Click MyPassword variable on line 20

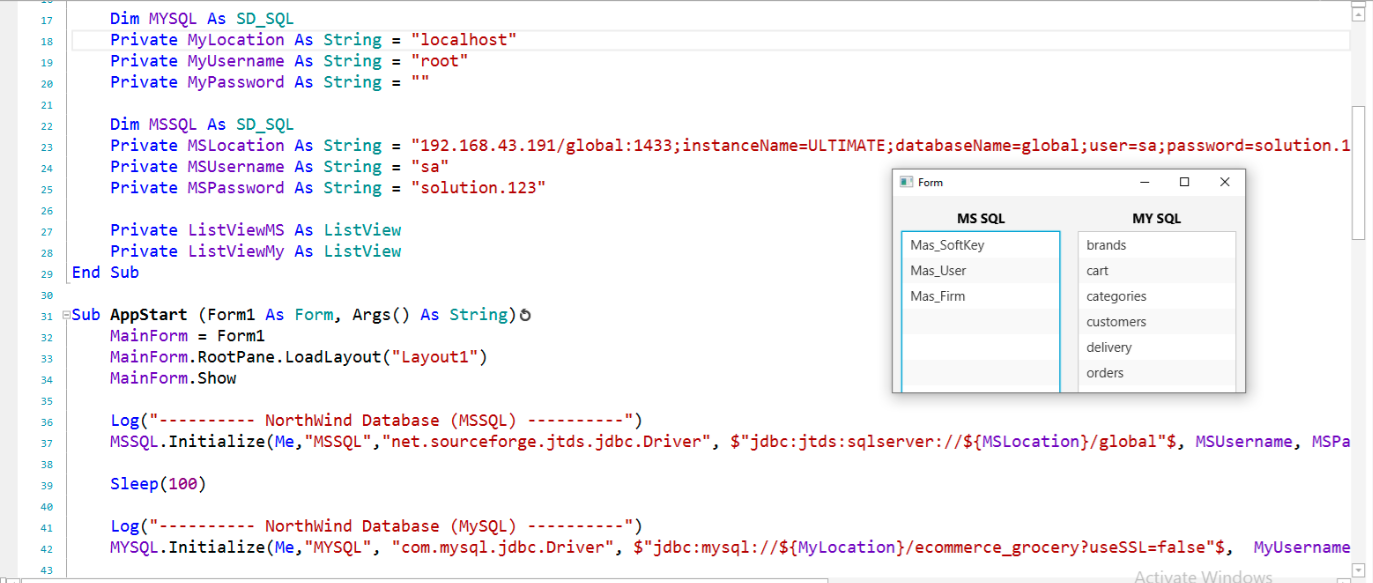[236, 82]
